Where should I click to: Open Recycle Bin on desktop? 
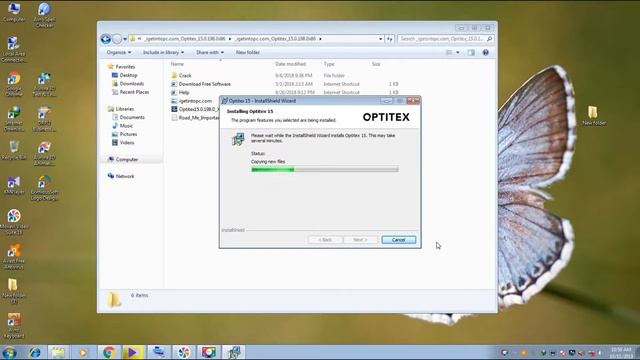[x=14, y=150]
